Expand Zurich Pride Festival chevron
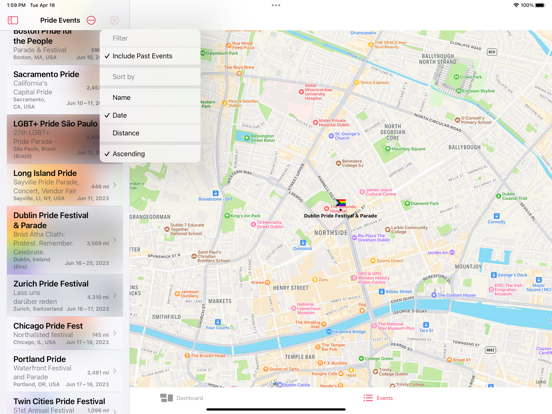The height and width of the screenshot is (414, 552). pos(115,296)
